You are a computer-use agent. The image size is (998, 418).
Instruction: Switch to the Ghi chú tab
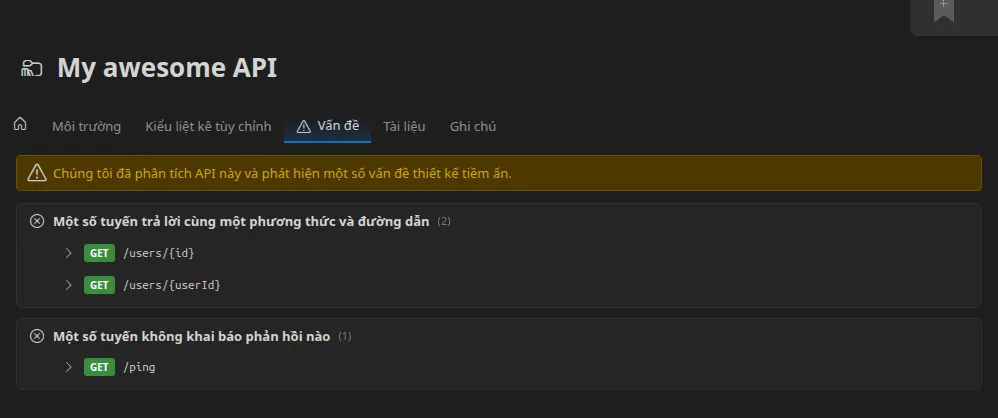tap(473, 127)
